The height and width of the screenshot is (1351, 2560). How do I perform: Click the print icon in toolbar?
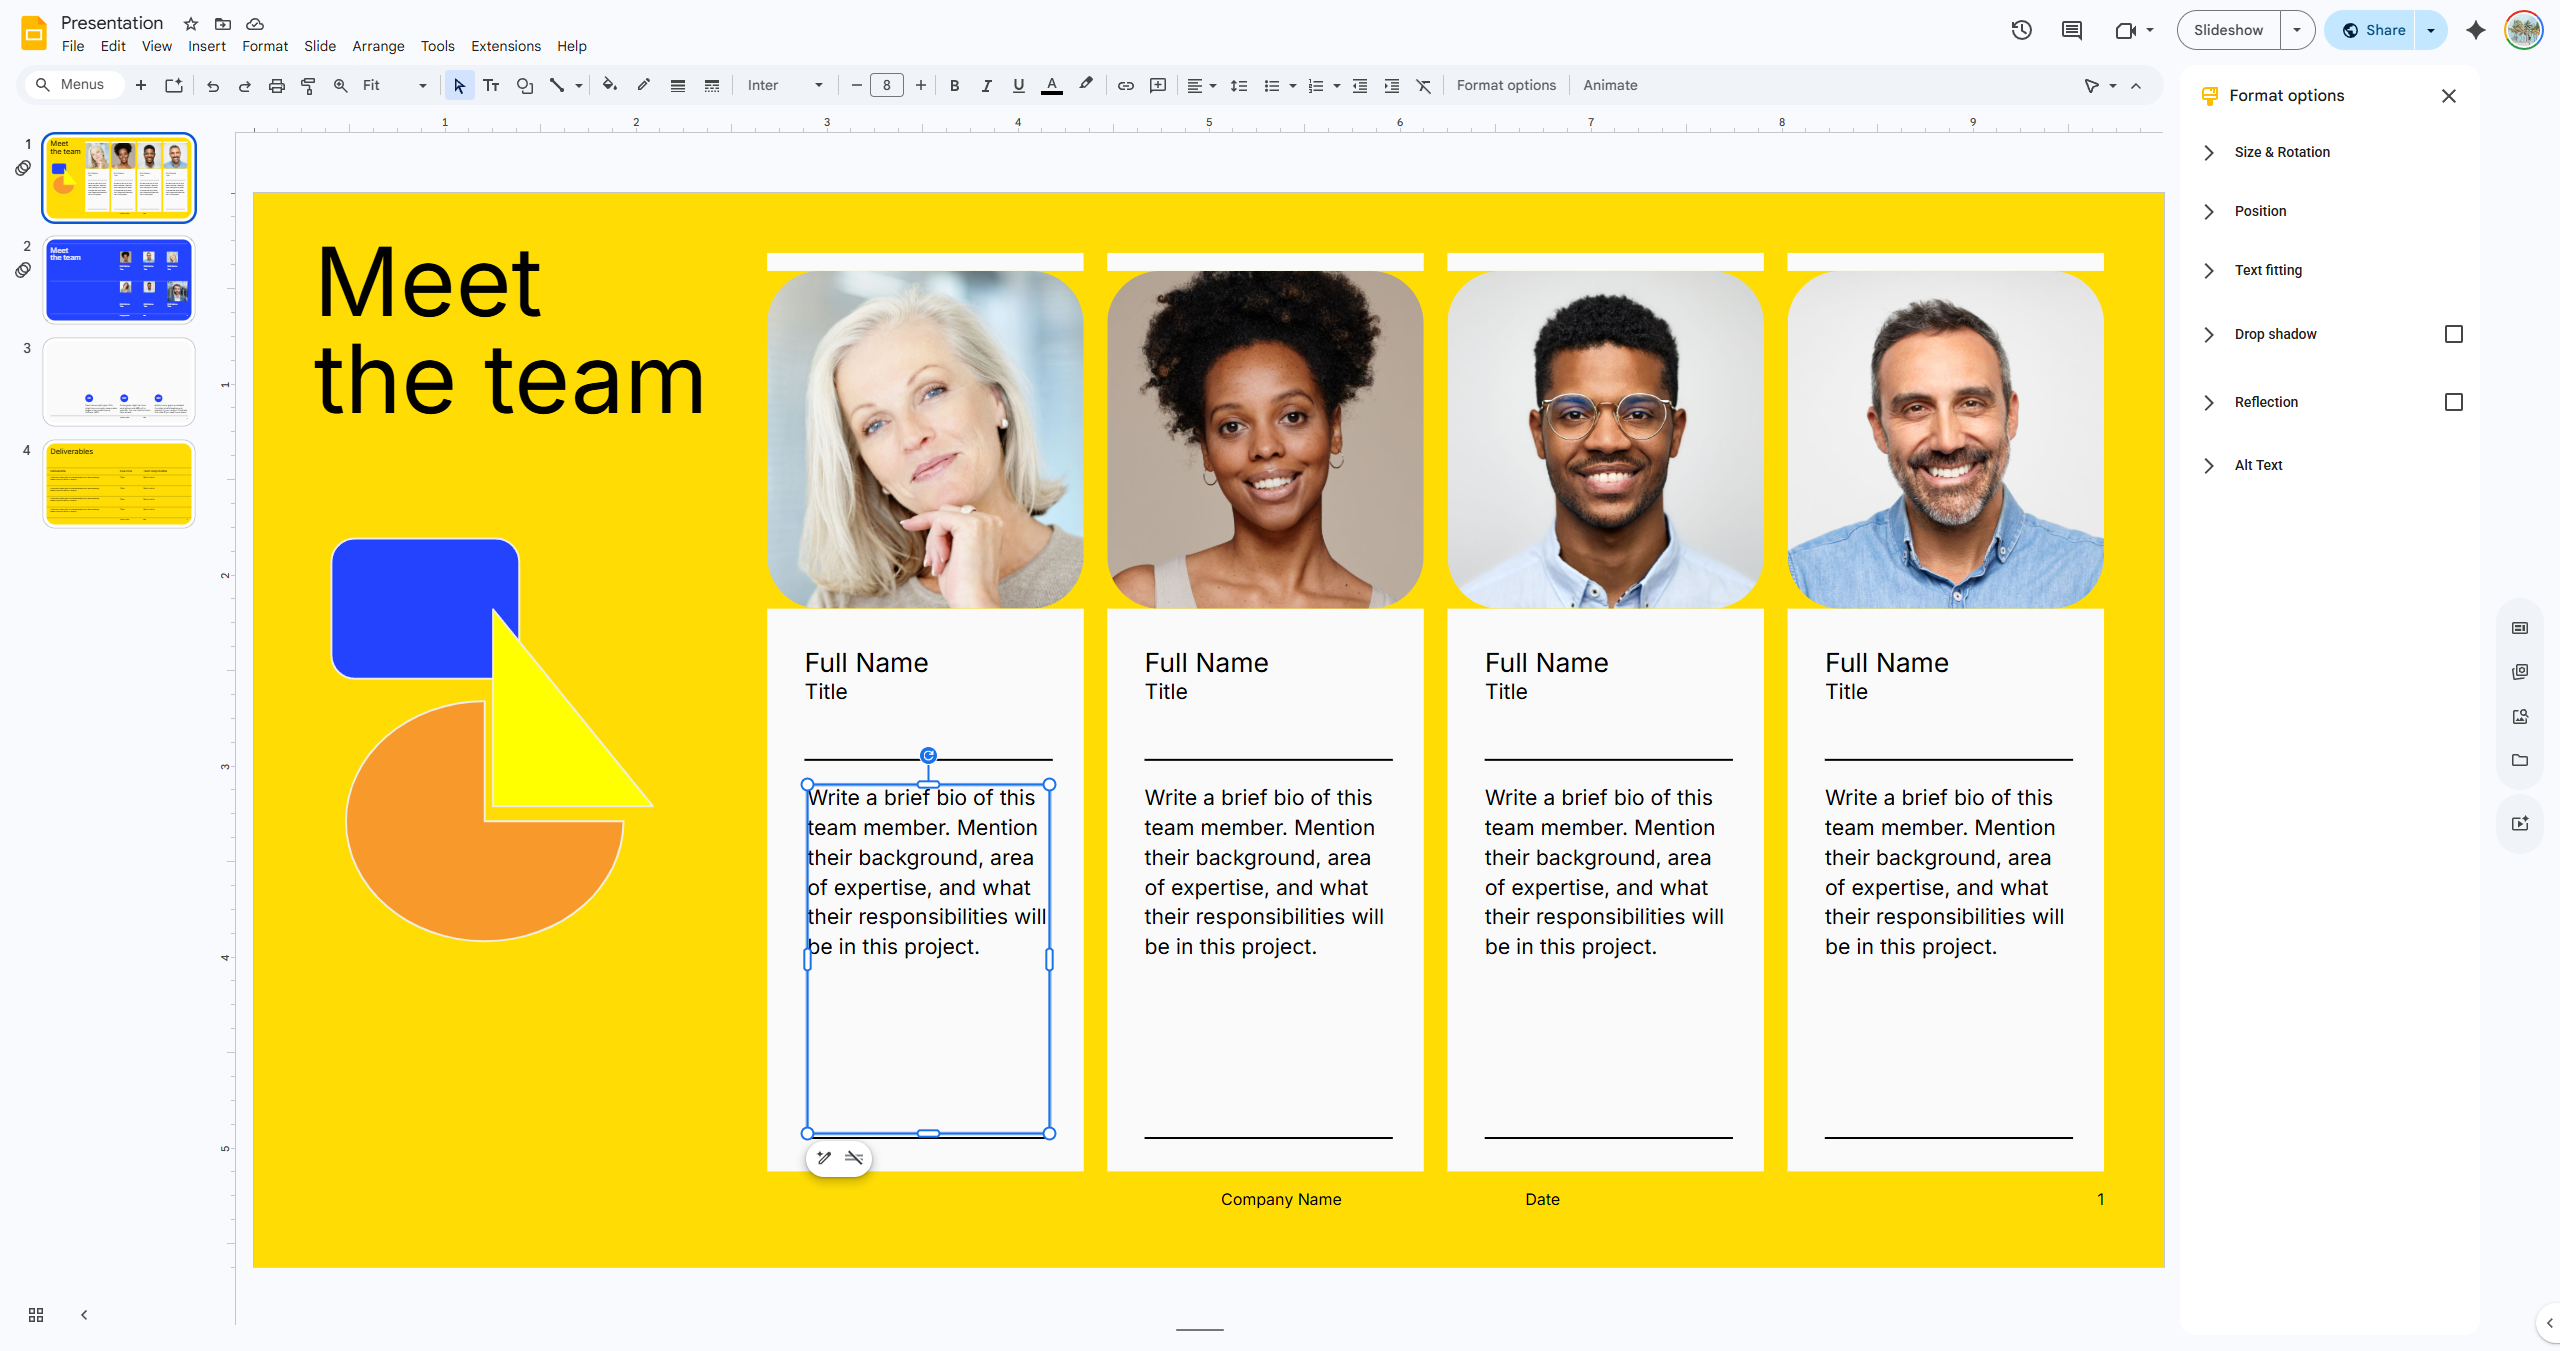pos(277,86)
